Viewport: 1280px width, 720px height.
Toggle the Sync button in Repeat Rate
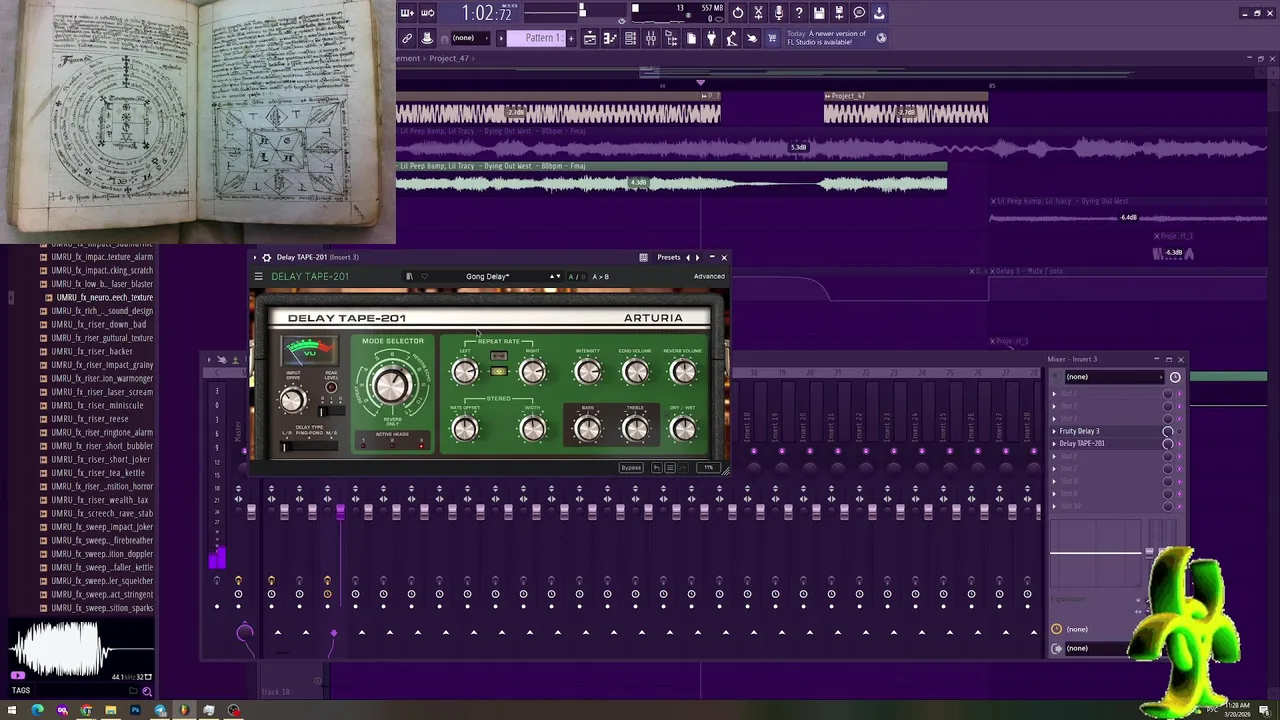tap(499, 356)
